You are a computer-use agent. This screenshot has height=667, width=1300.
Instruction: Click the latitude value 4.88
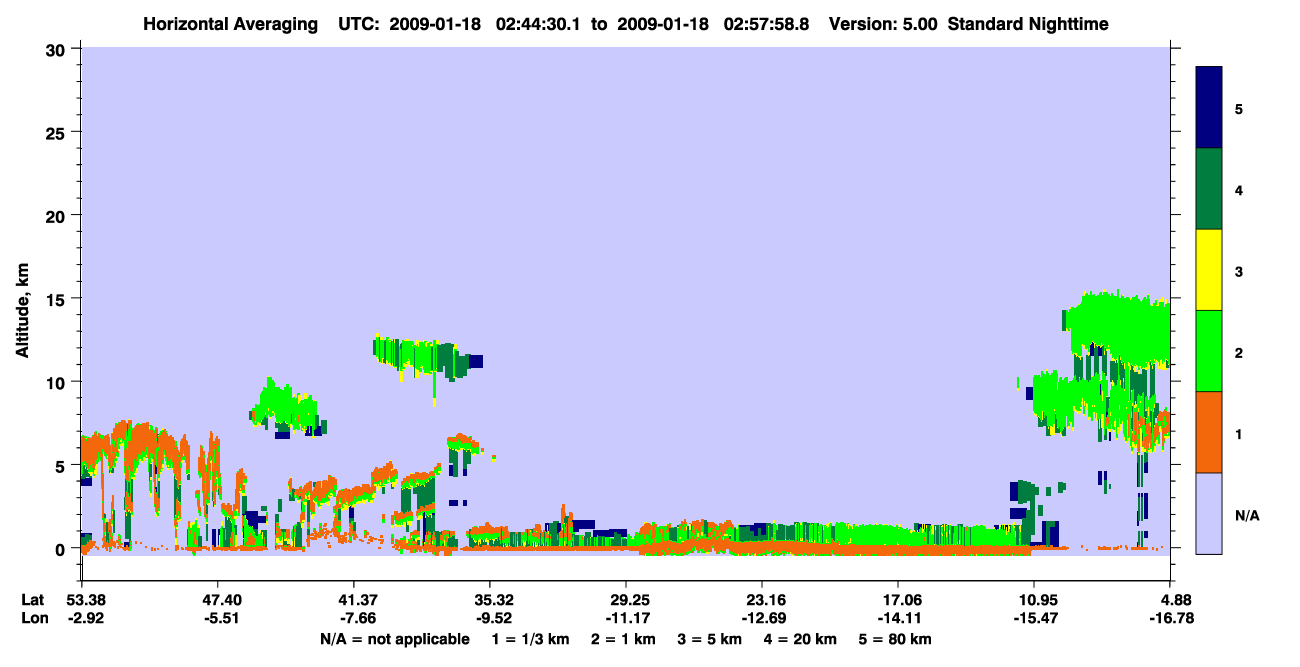(1173, 600)
